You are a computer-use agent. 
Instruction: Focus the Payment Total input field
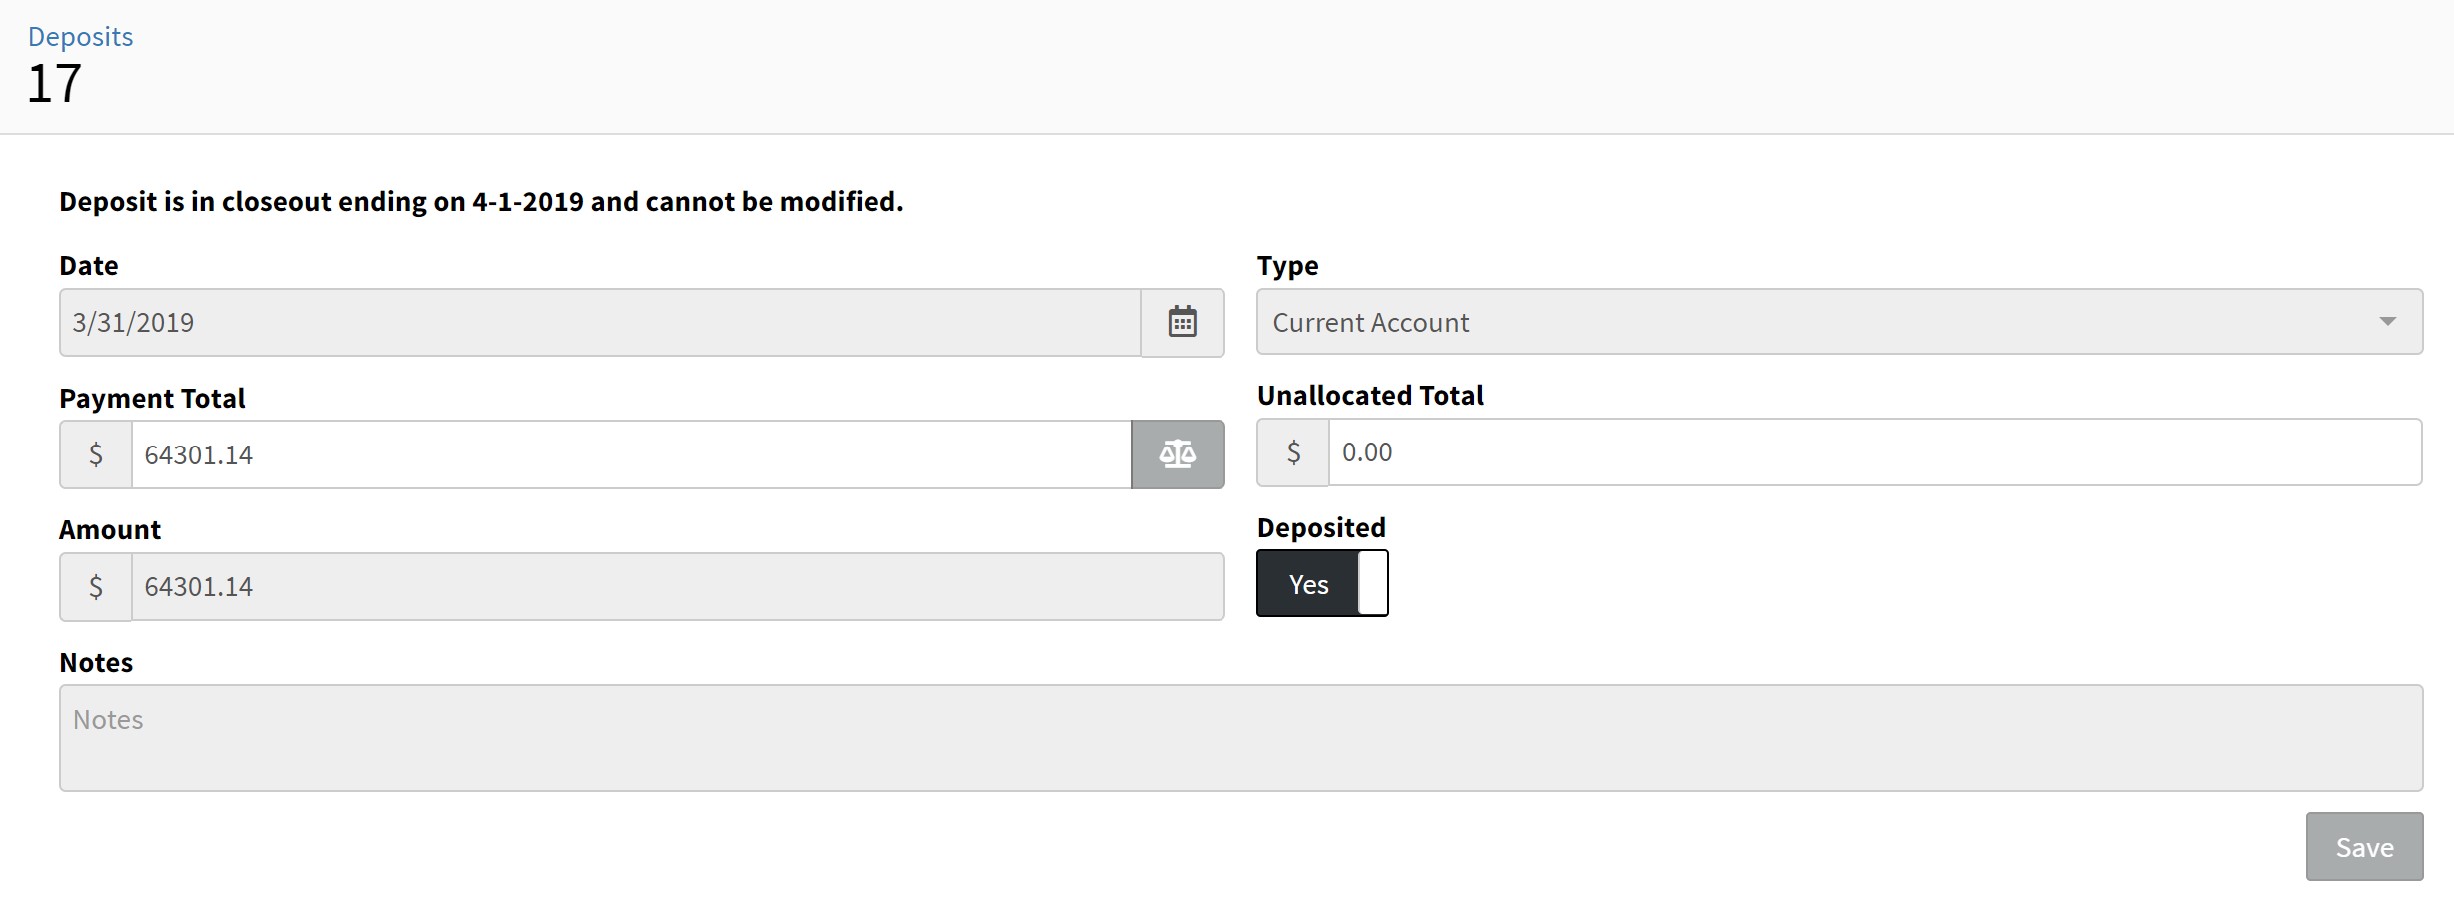coord(630,454)
